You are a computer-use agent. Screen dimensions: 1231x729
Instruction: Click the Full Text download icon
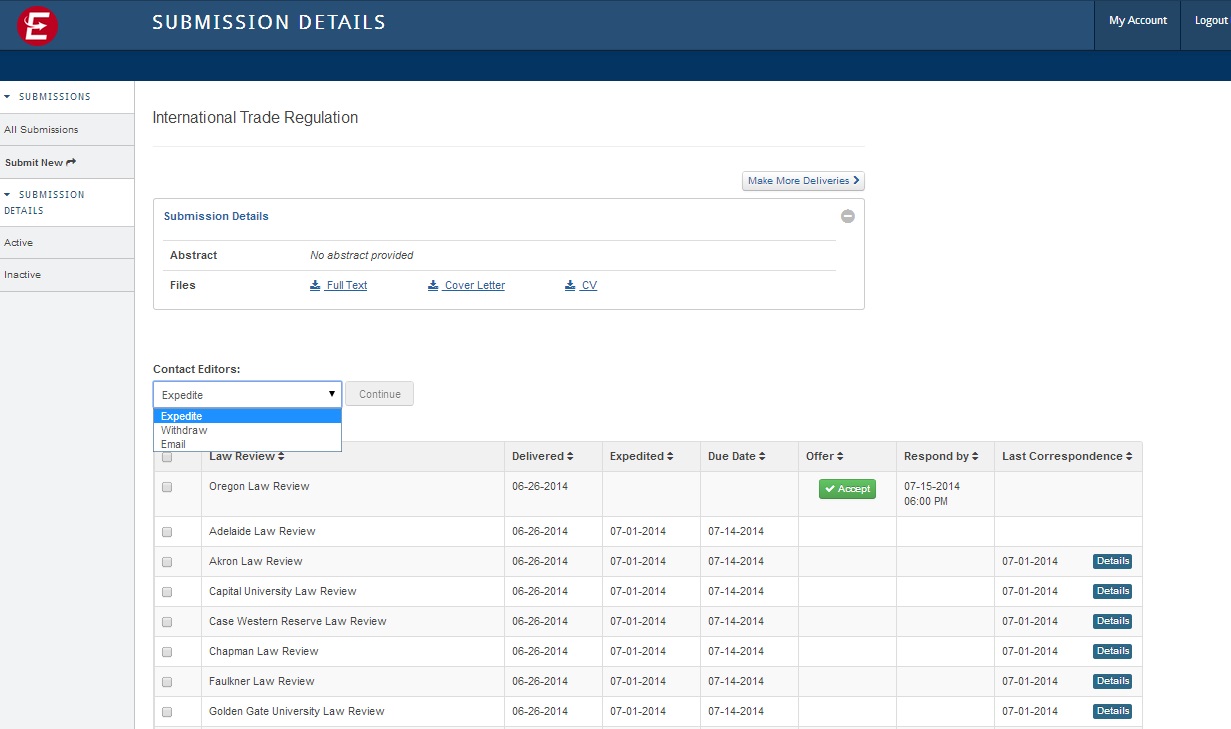click(315, 285)
